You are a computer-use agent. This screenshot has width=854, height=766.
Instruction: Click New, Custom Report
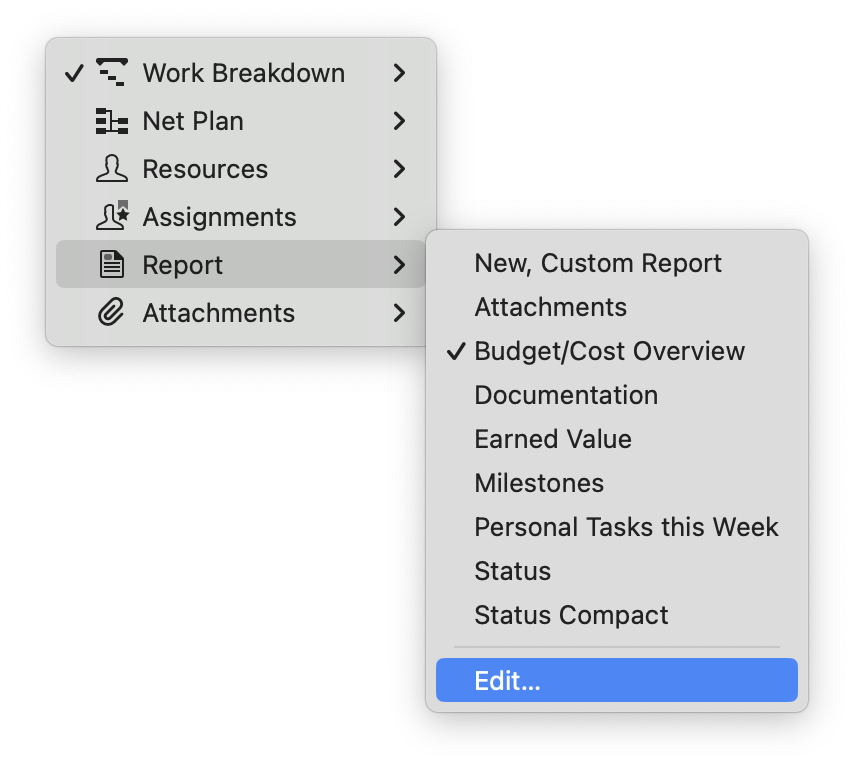click(x=598, y=263)
